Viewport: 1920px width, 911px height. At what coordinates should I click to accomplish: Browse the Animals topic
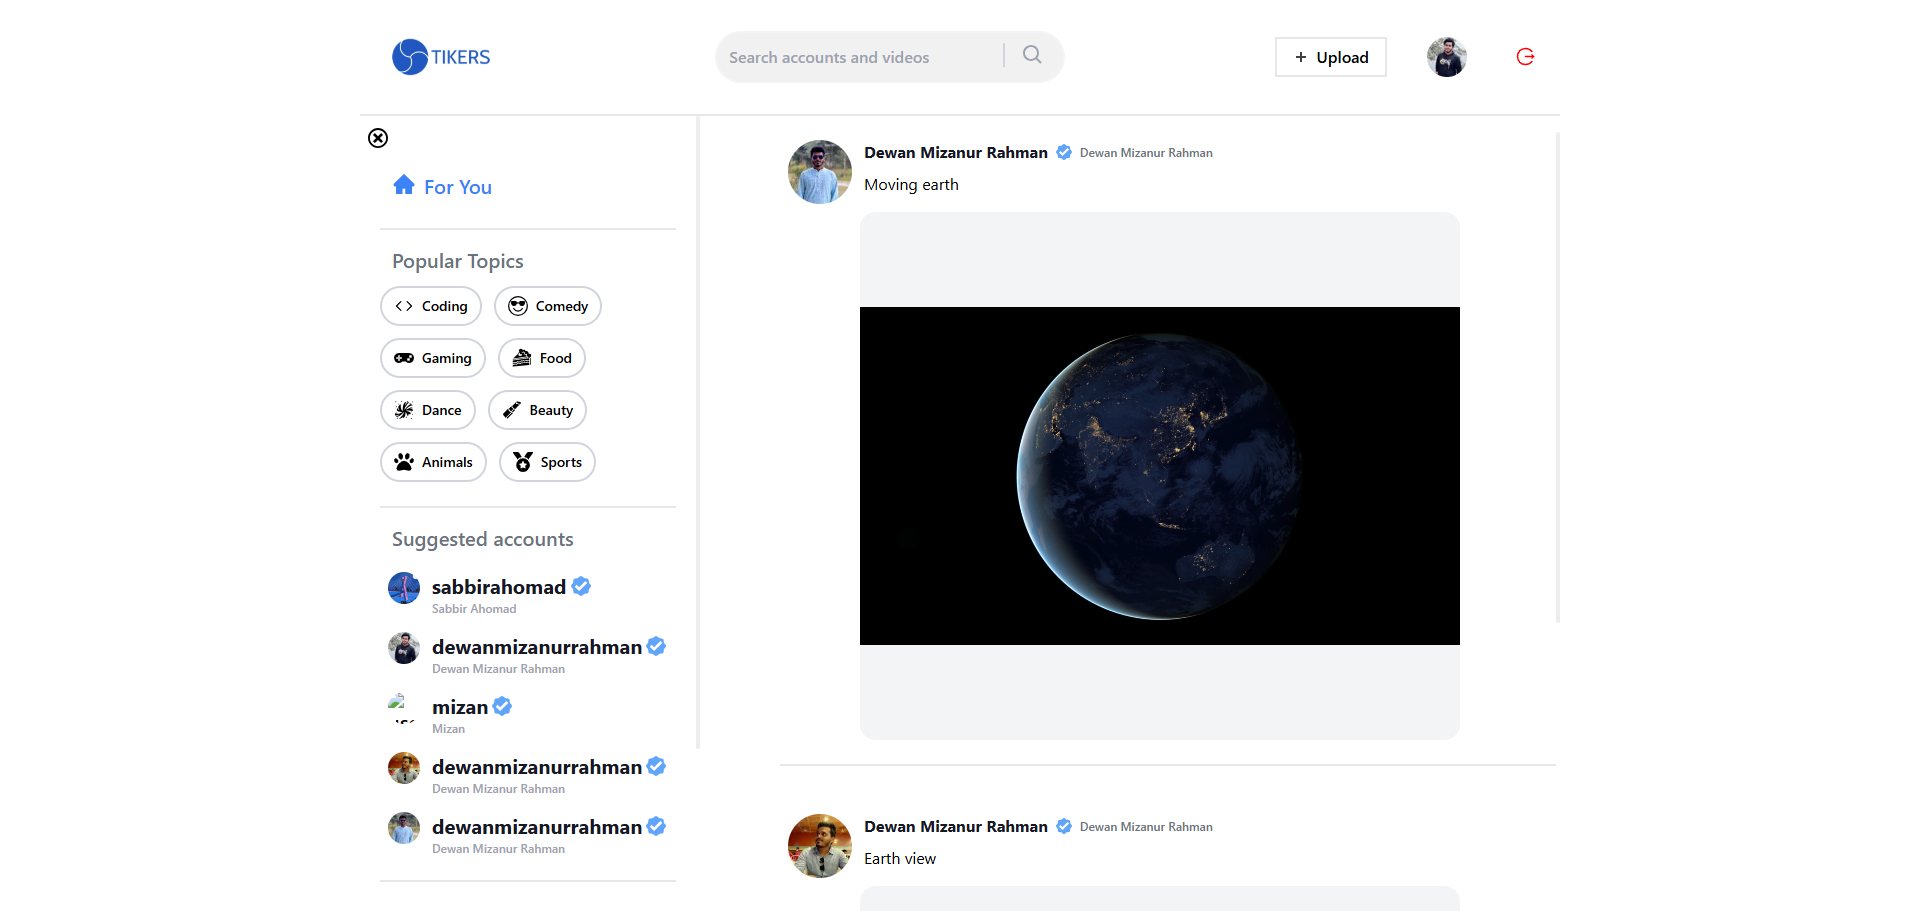click(x=433, y=462)
